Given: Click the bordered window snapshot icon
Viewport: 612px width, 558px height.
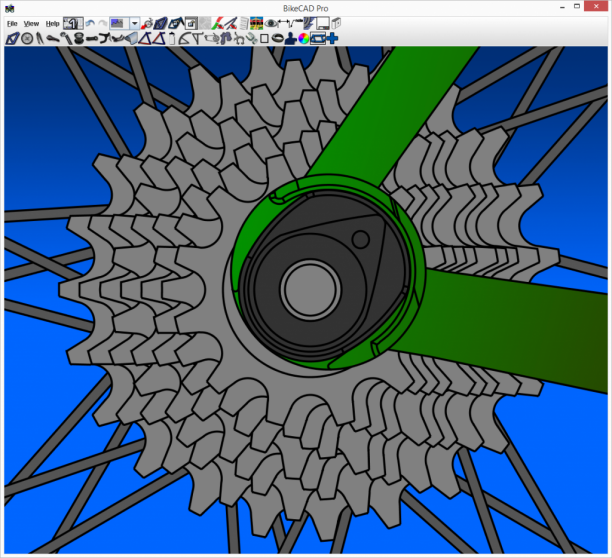Looking at the screenshot, I should [x=191, y=23].
